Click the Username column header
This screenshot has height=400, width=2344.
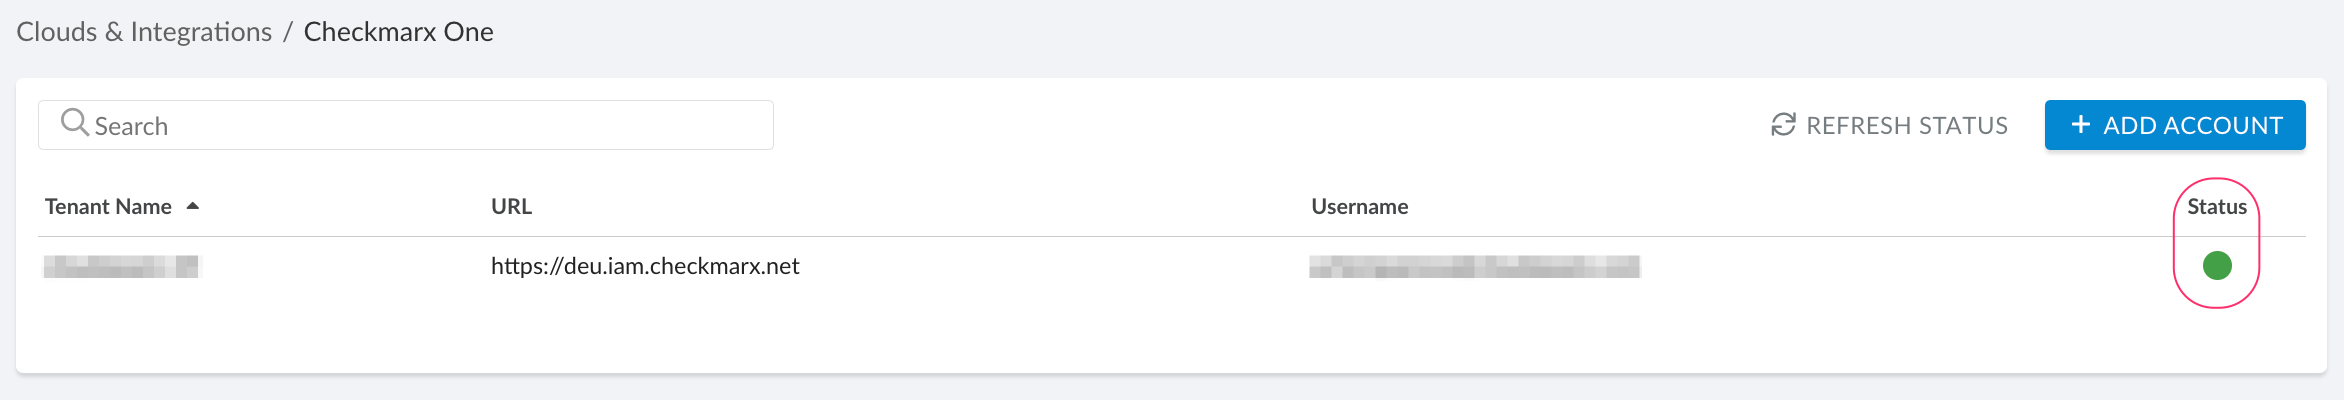point(1359,207)
